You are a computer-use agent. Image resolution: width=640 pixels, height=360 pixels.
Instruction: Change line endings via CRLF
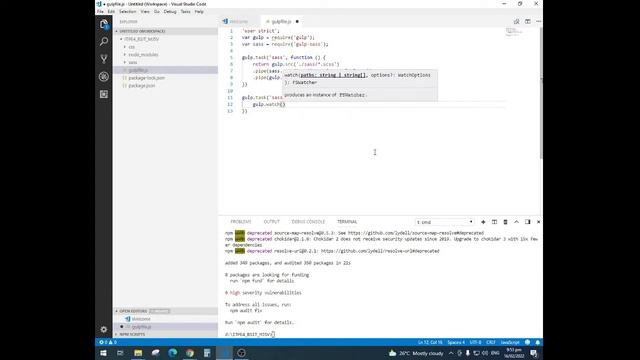[491, 342]
